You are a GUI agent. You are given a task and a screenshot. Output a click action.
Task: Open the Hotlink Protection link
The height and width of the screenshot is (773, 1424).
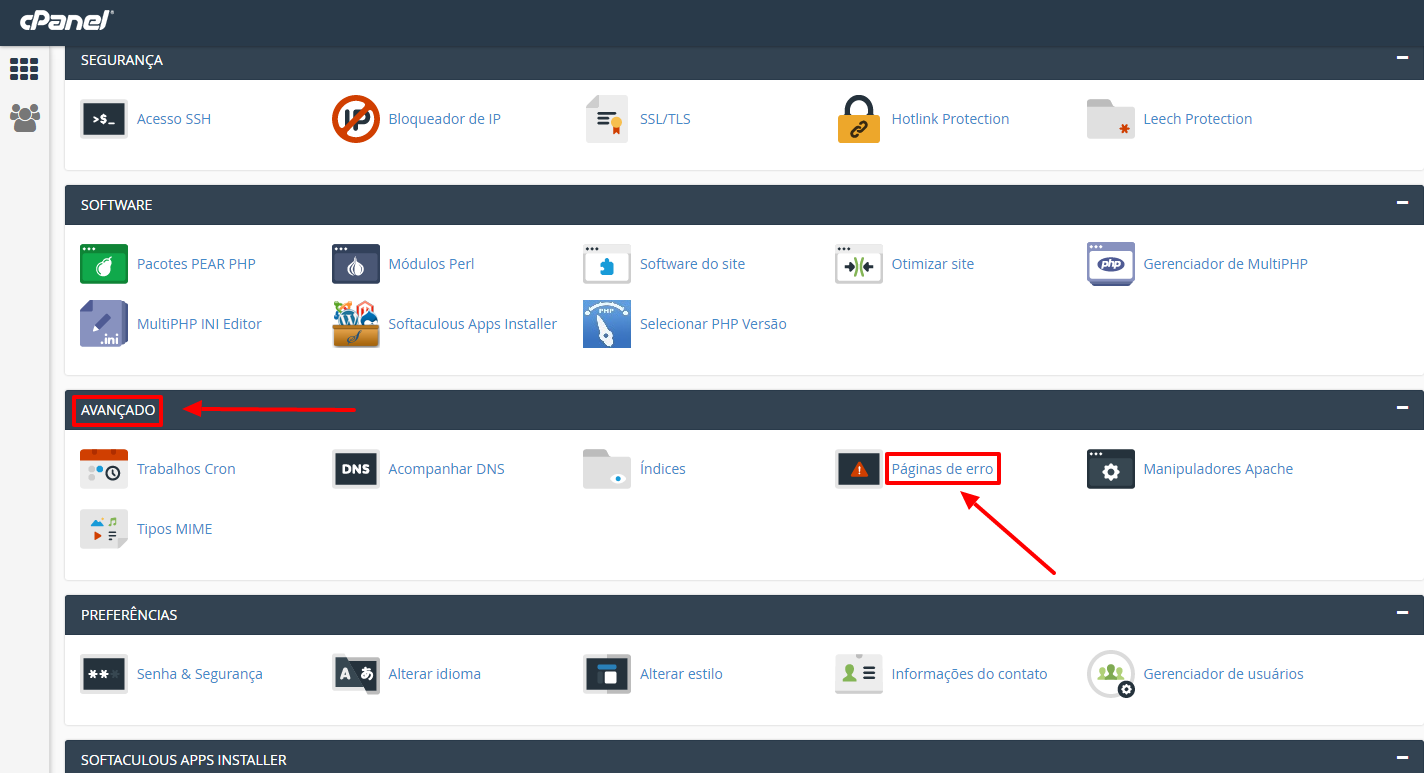(950, 119)
